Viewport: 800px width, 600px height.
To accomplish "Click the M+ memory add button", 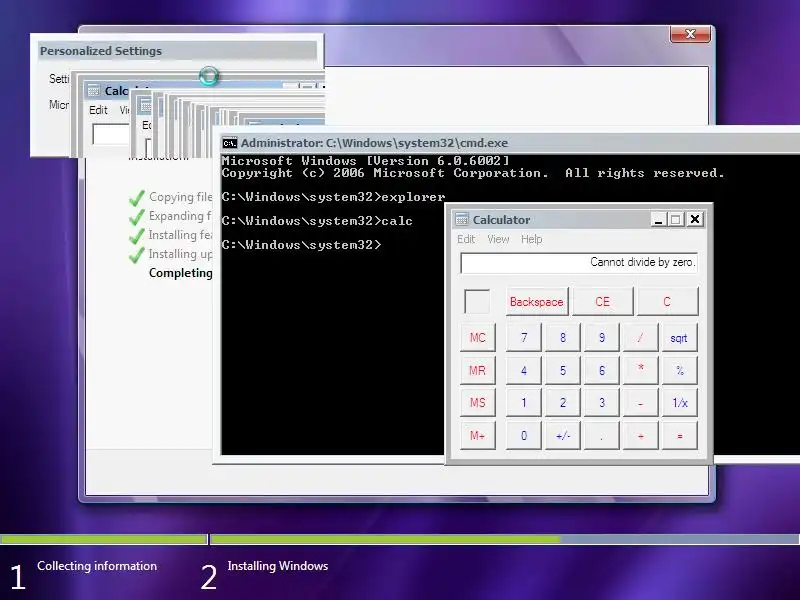I will click(478, 435).
